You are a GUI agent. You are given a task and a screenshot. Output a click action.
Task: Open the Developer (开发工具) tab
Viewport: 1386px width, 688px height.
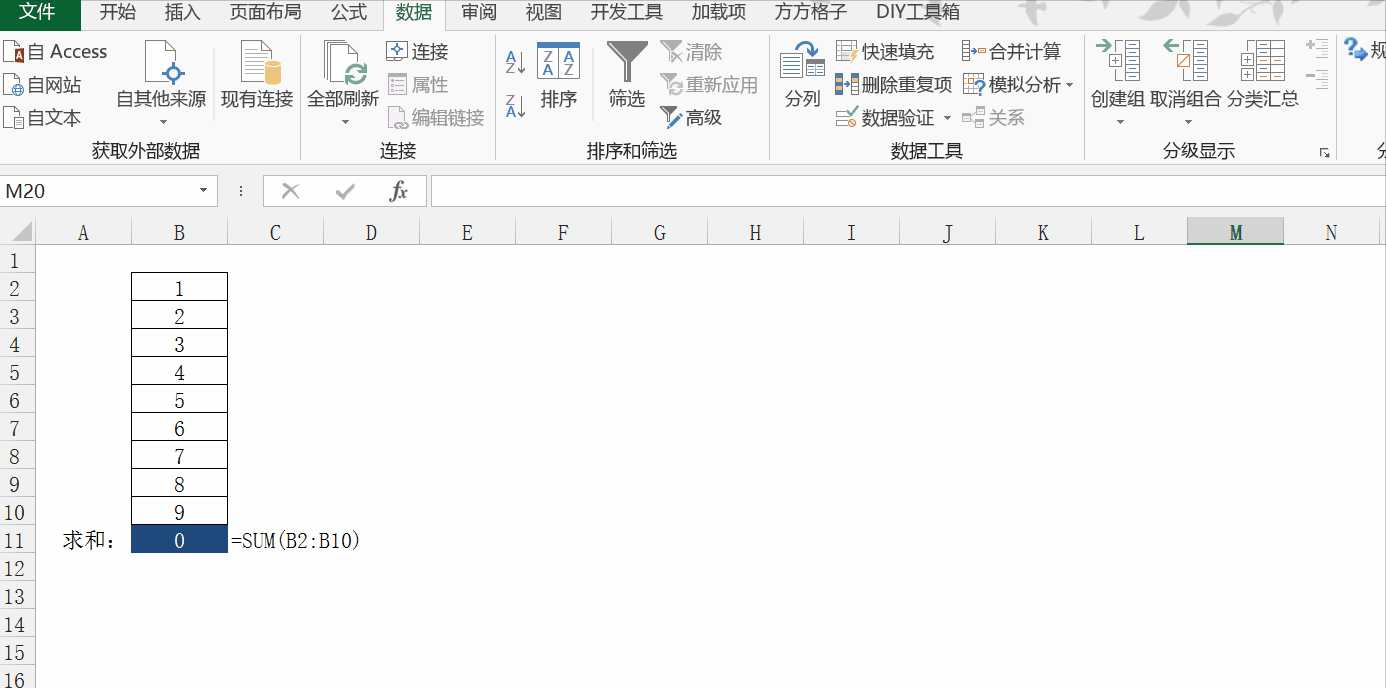click(x=627, y=13)
